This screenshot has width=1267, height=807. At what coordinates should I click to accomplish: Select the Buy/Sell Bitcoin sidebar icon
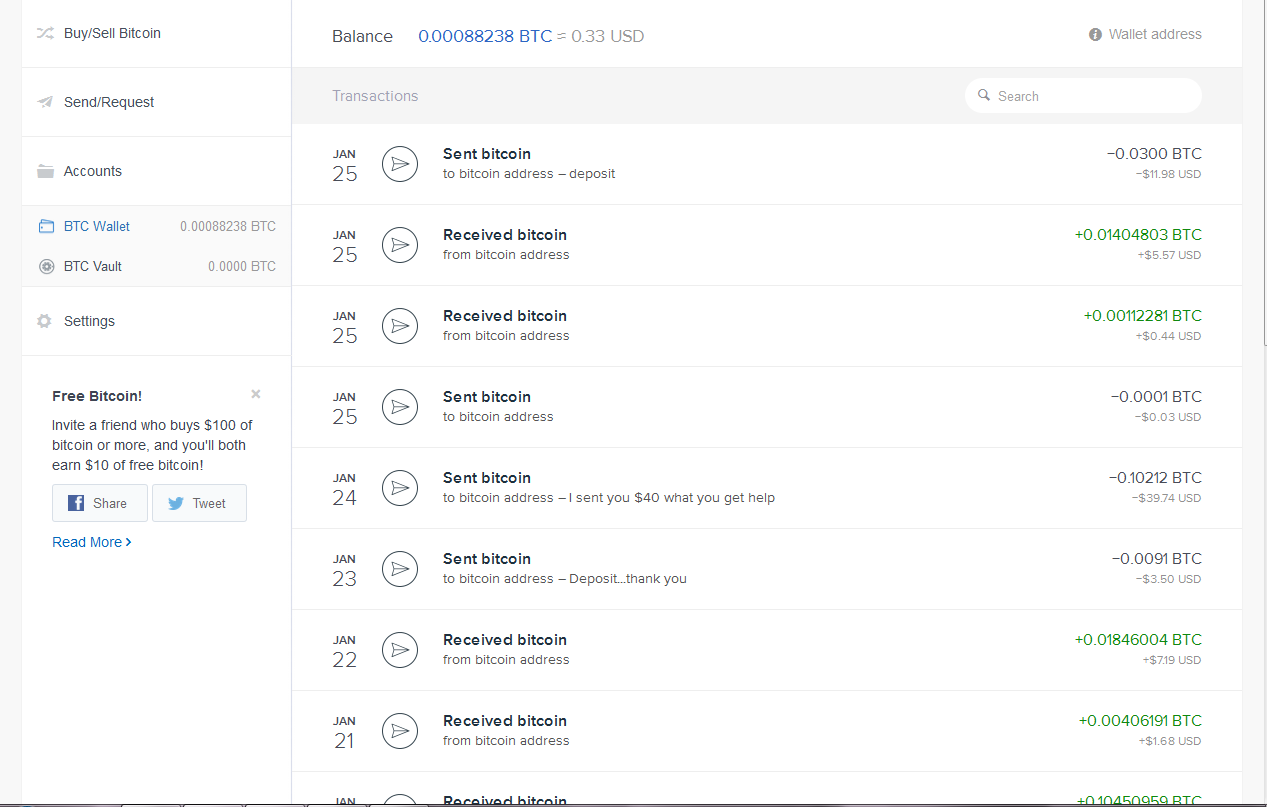click(x=45, y=33)
